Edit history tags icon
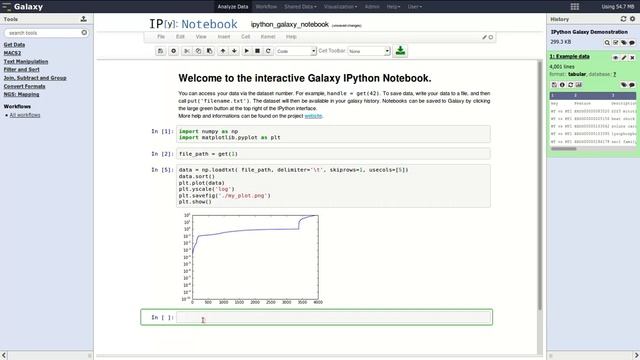Viewport: 640px width, 360px height. [624, 43]
